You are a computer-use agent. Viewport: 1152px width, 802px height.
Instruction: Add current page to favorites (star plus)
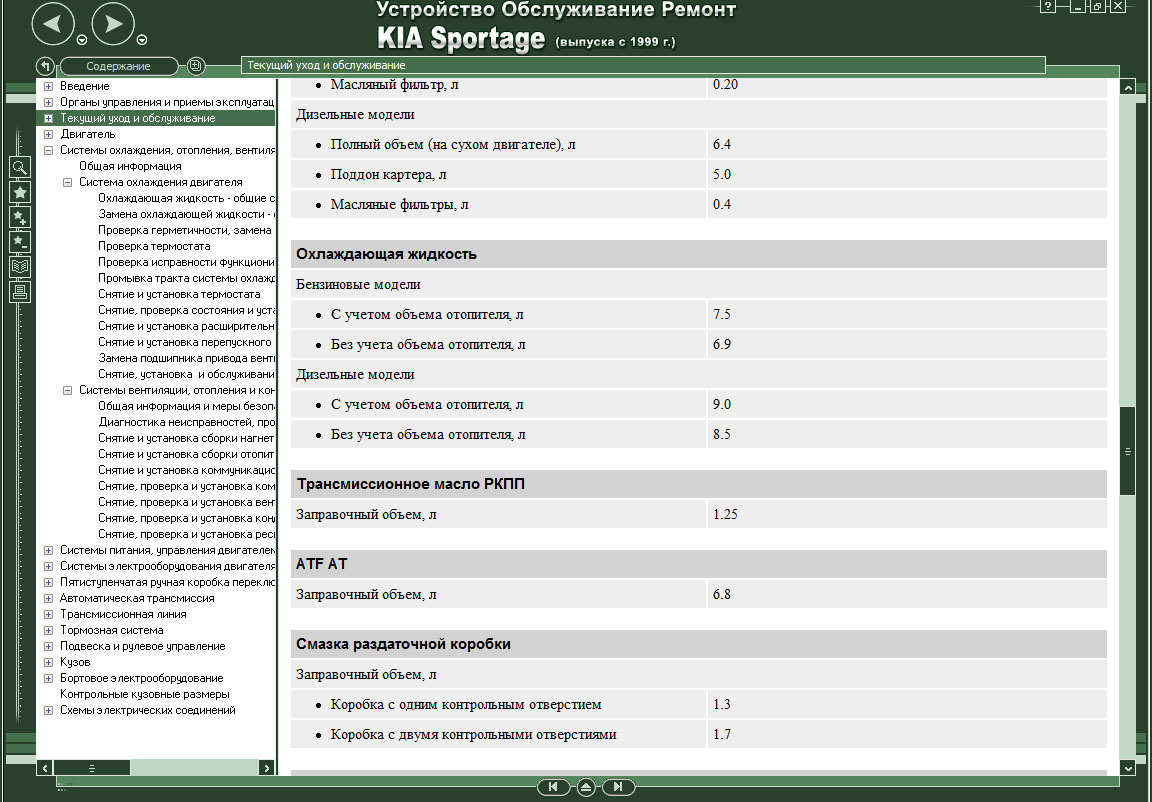(x=20, y=217)
